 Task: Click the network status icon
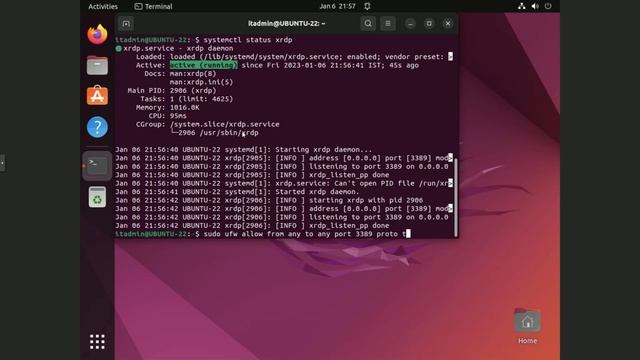(521, 7)
